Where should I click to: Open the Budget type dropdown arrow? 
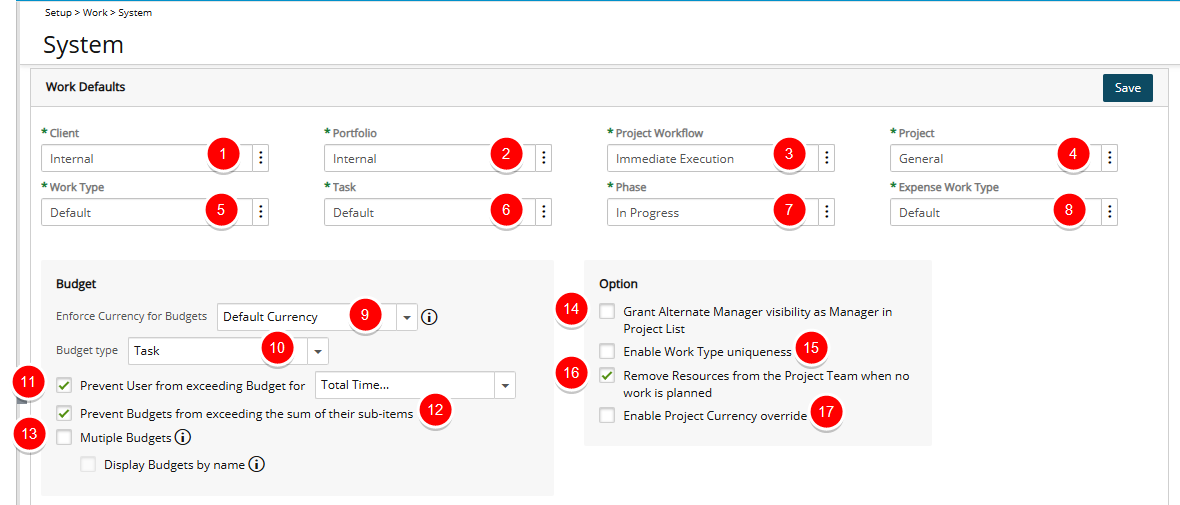[318, 351]
